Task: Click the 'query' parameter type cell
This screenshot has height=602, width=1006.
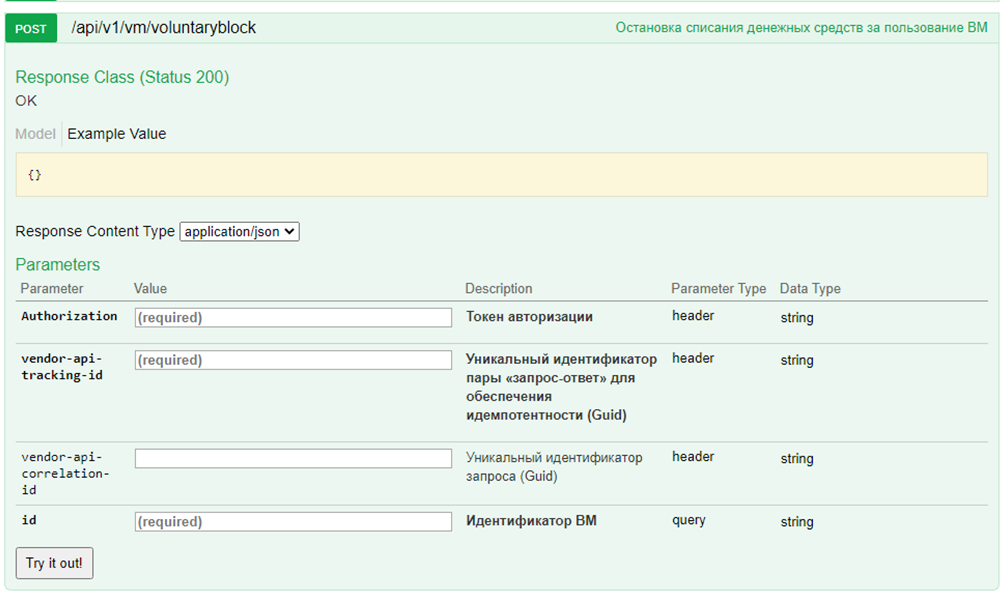Action: coord(688,520)
